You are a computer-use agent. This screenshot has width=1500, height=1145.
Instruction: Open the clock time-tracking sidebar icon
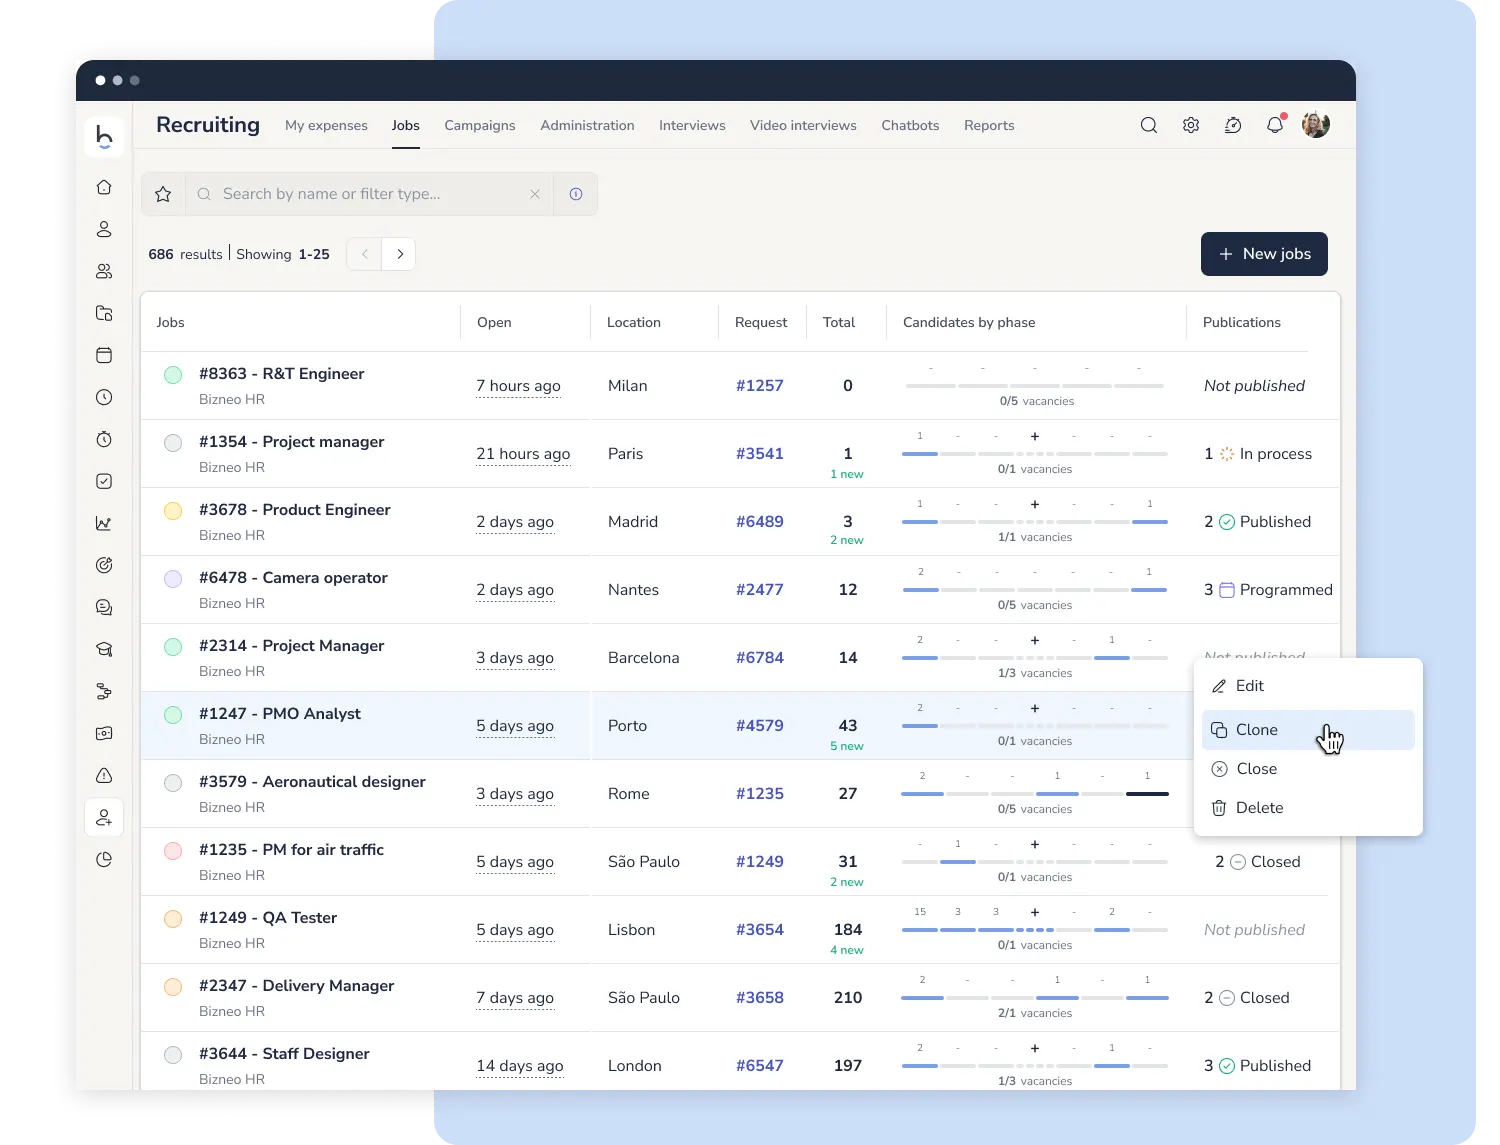pyautogui.click(x=104, y=397)
